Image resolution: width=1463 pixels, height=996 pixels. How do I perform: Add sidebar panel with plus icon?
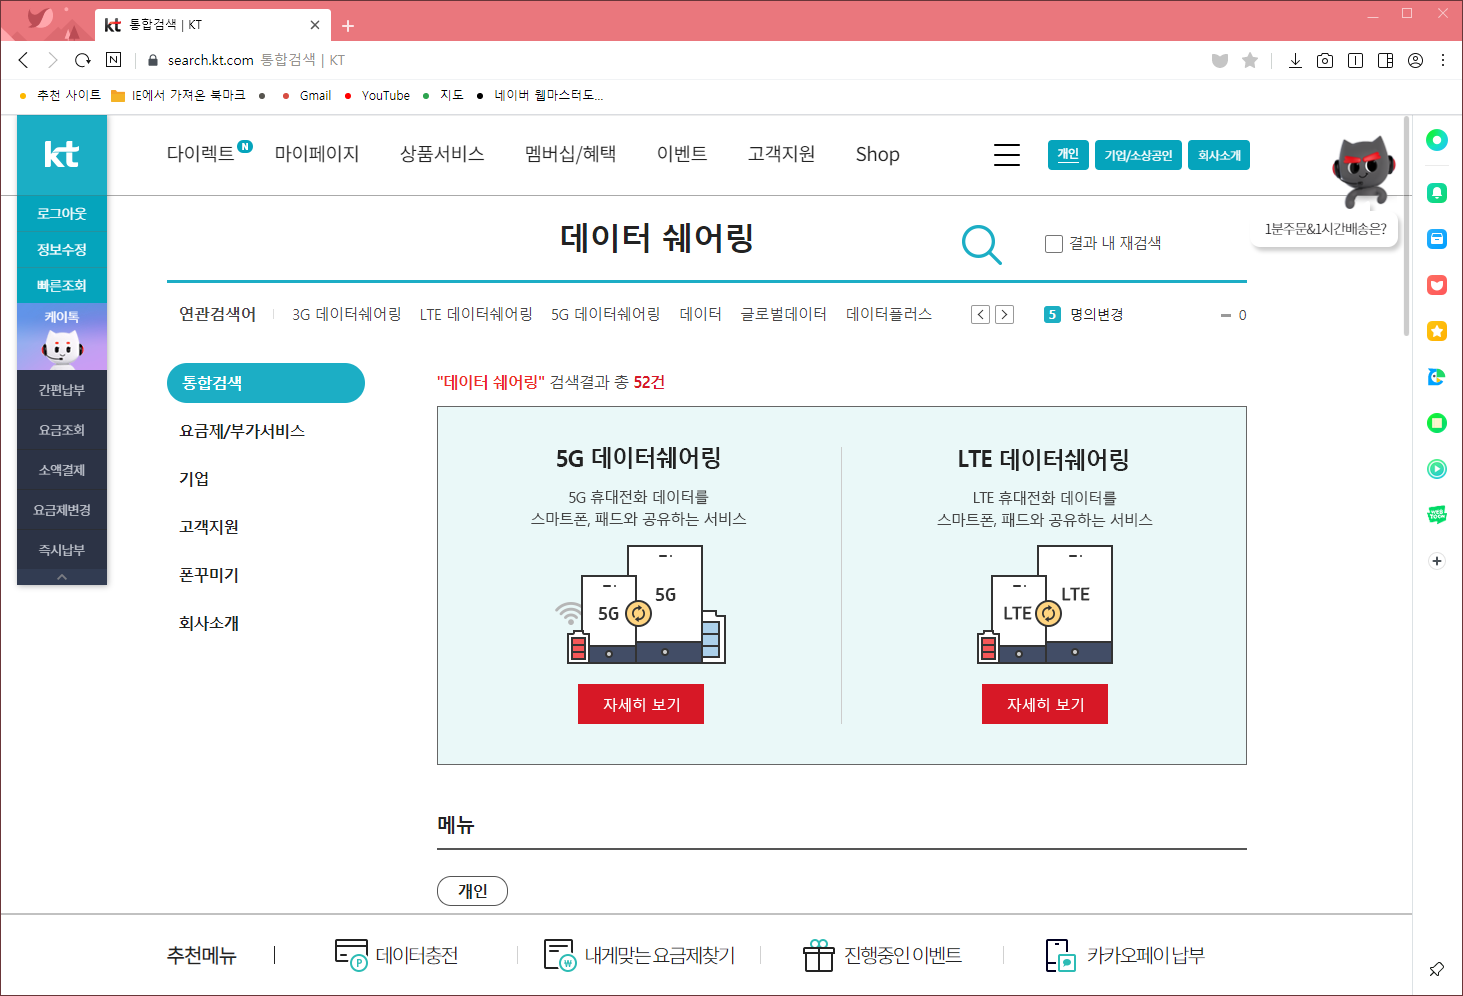pos(1437,561)
